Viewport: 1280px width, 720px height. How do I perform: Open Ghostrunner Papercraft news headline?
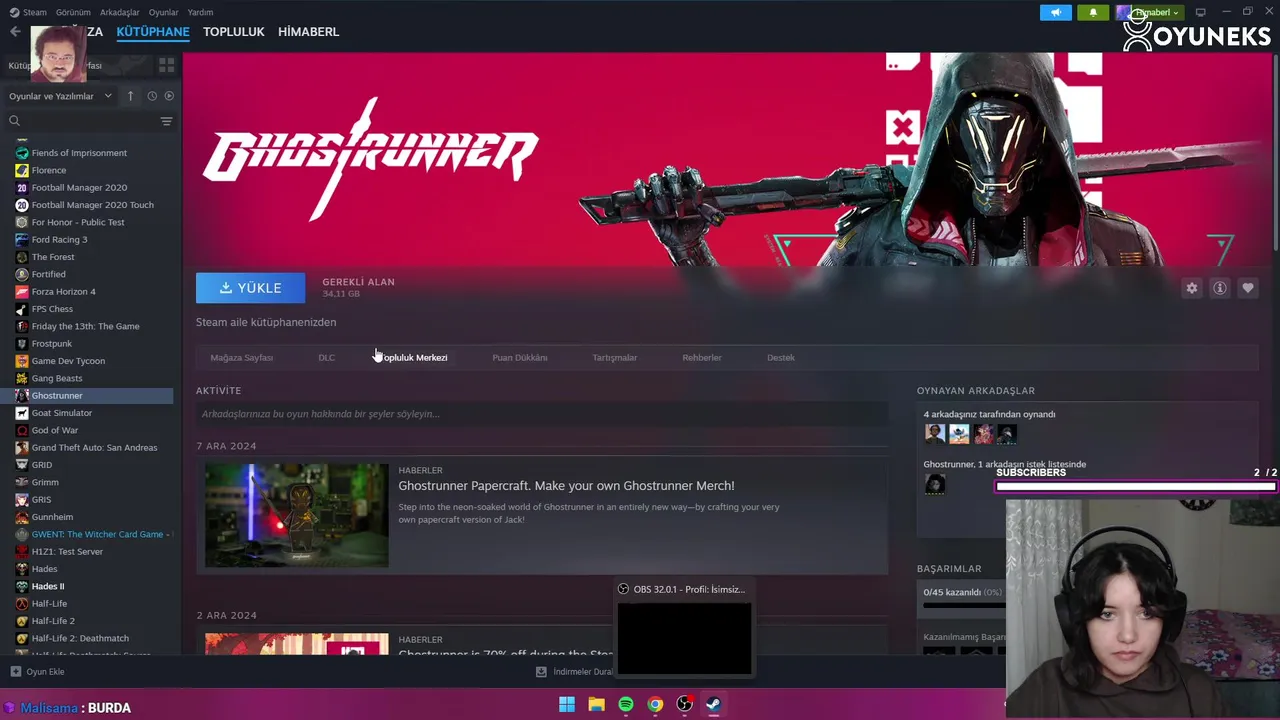pos(566,486)
